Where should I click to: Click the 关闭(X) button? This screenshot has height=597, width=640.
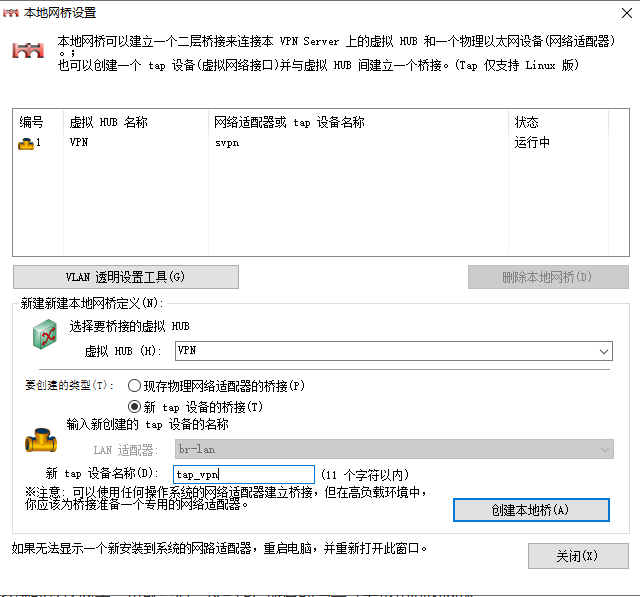(x=578, y=556)
